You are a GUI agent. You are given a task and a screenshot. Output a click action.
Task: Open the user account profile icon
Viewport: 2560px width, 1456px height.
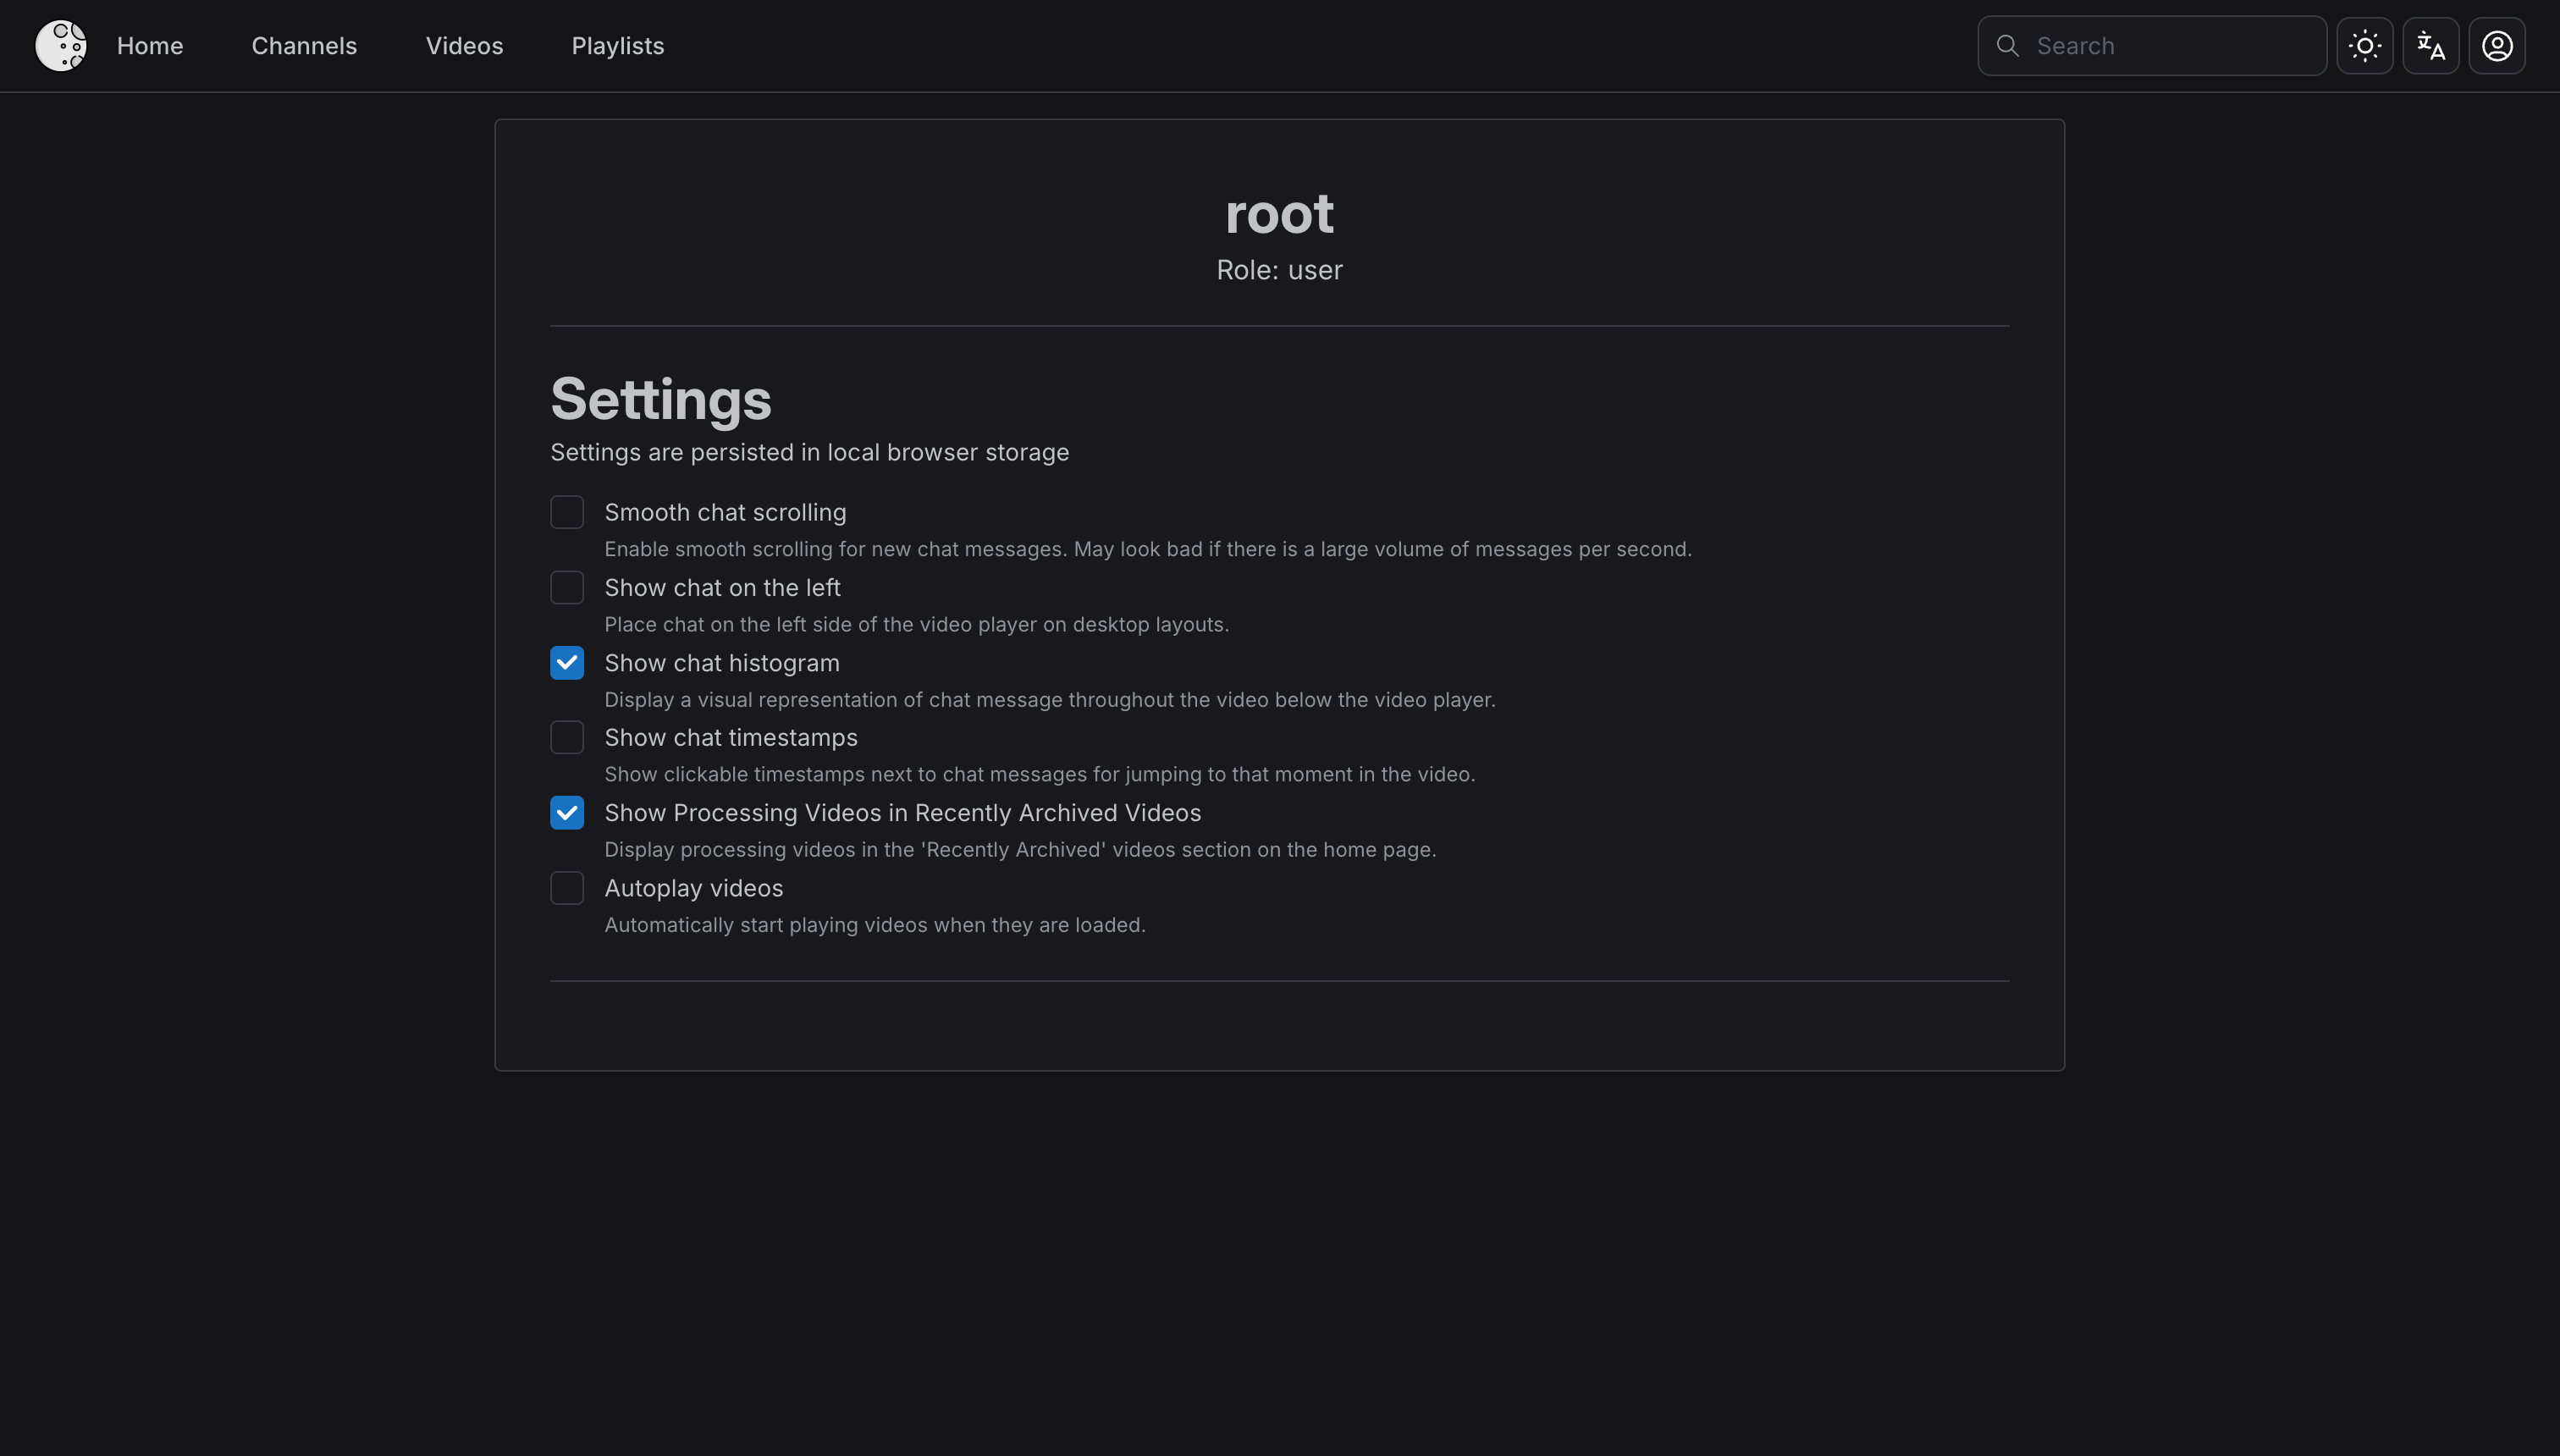2497,46
